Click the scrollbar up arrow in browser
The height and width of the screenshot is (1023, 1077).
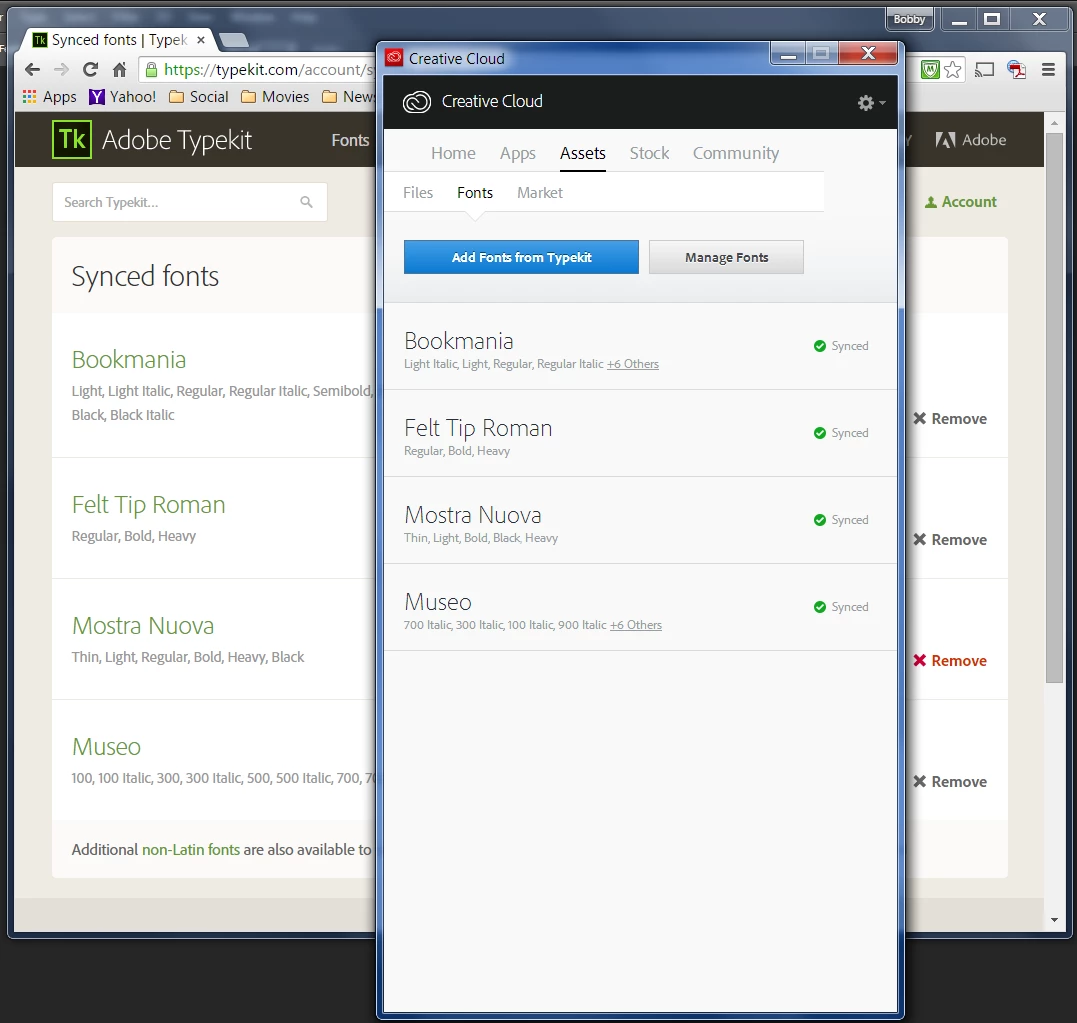[1054, 123]
